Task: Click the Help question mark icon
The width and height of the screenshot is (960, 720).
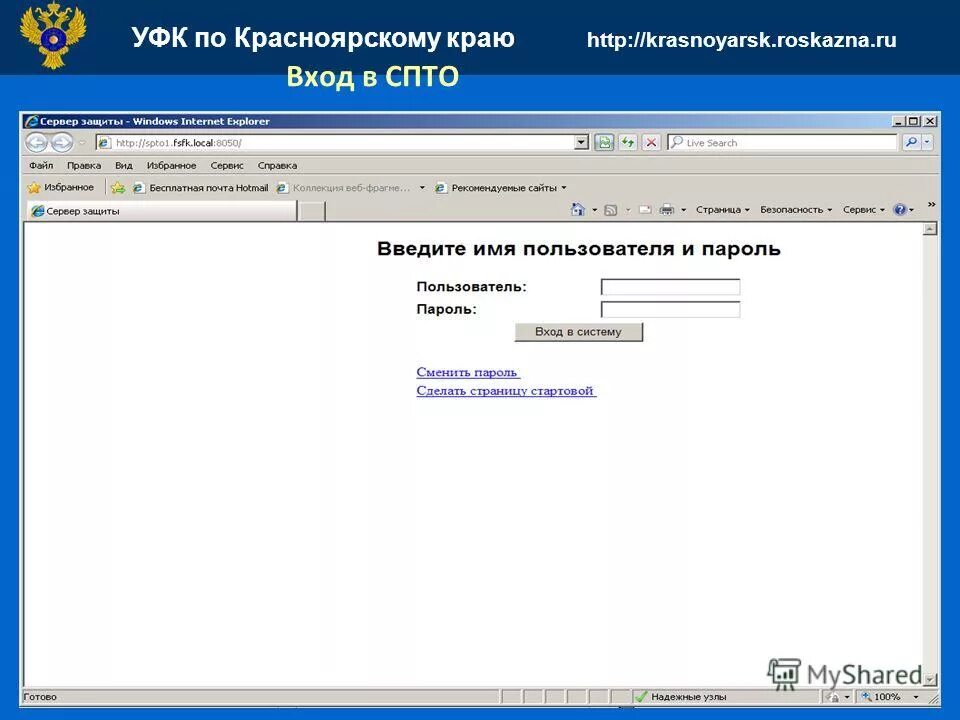Action: point(901,209)
